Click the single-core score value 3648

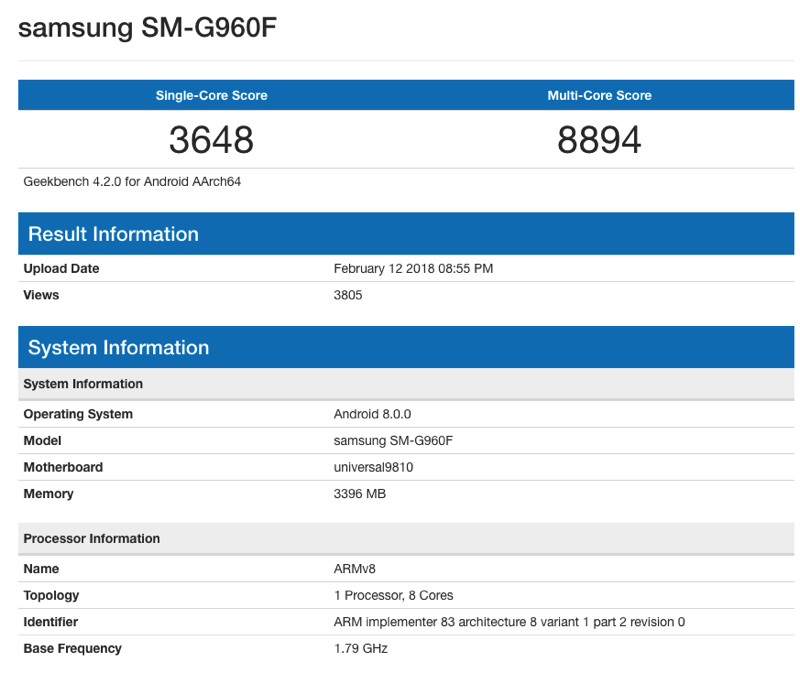click(211, 140)
